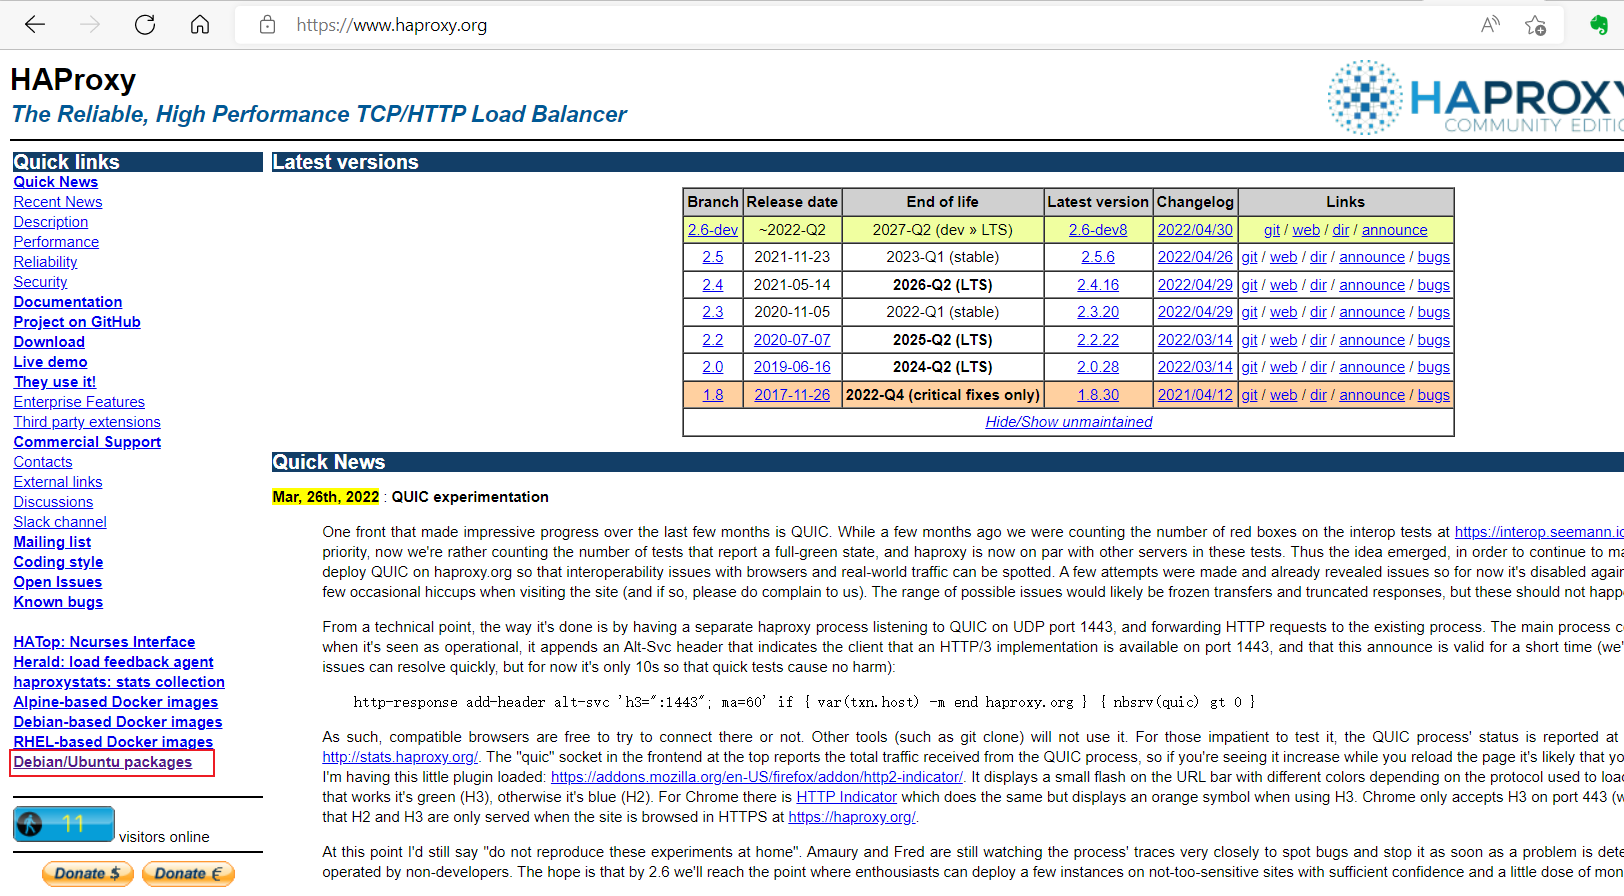Click the browser forward arrow
Image resolution: width=1624 pixels, height=896 pixels.
[90, 25]
